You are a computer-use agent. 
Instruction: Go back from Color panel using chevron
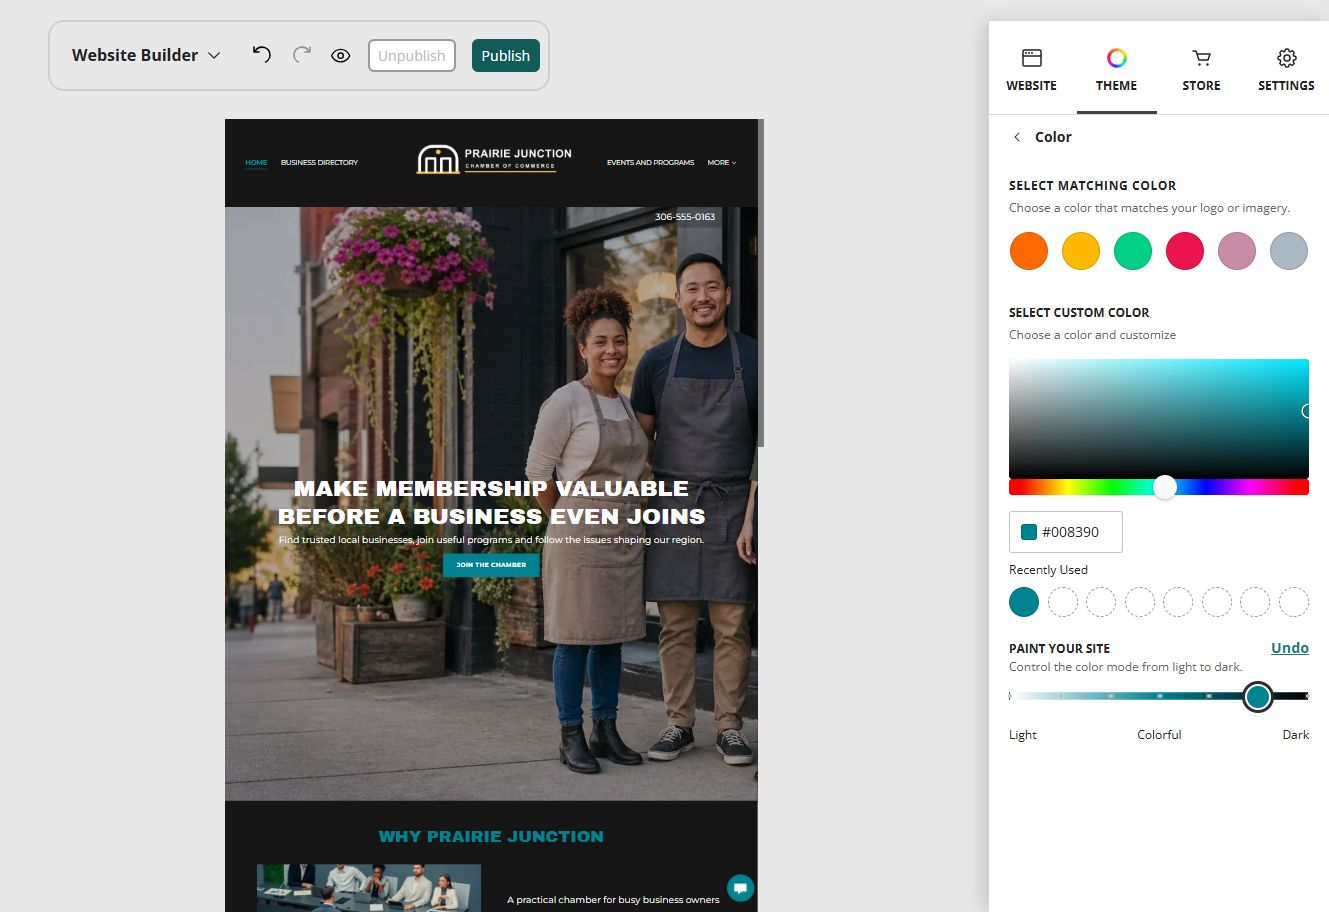pos(1017,137)
